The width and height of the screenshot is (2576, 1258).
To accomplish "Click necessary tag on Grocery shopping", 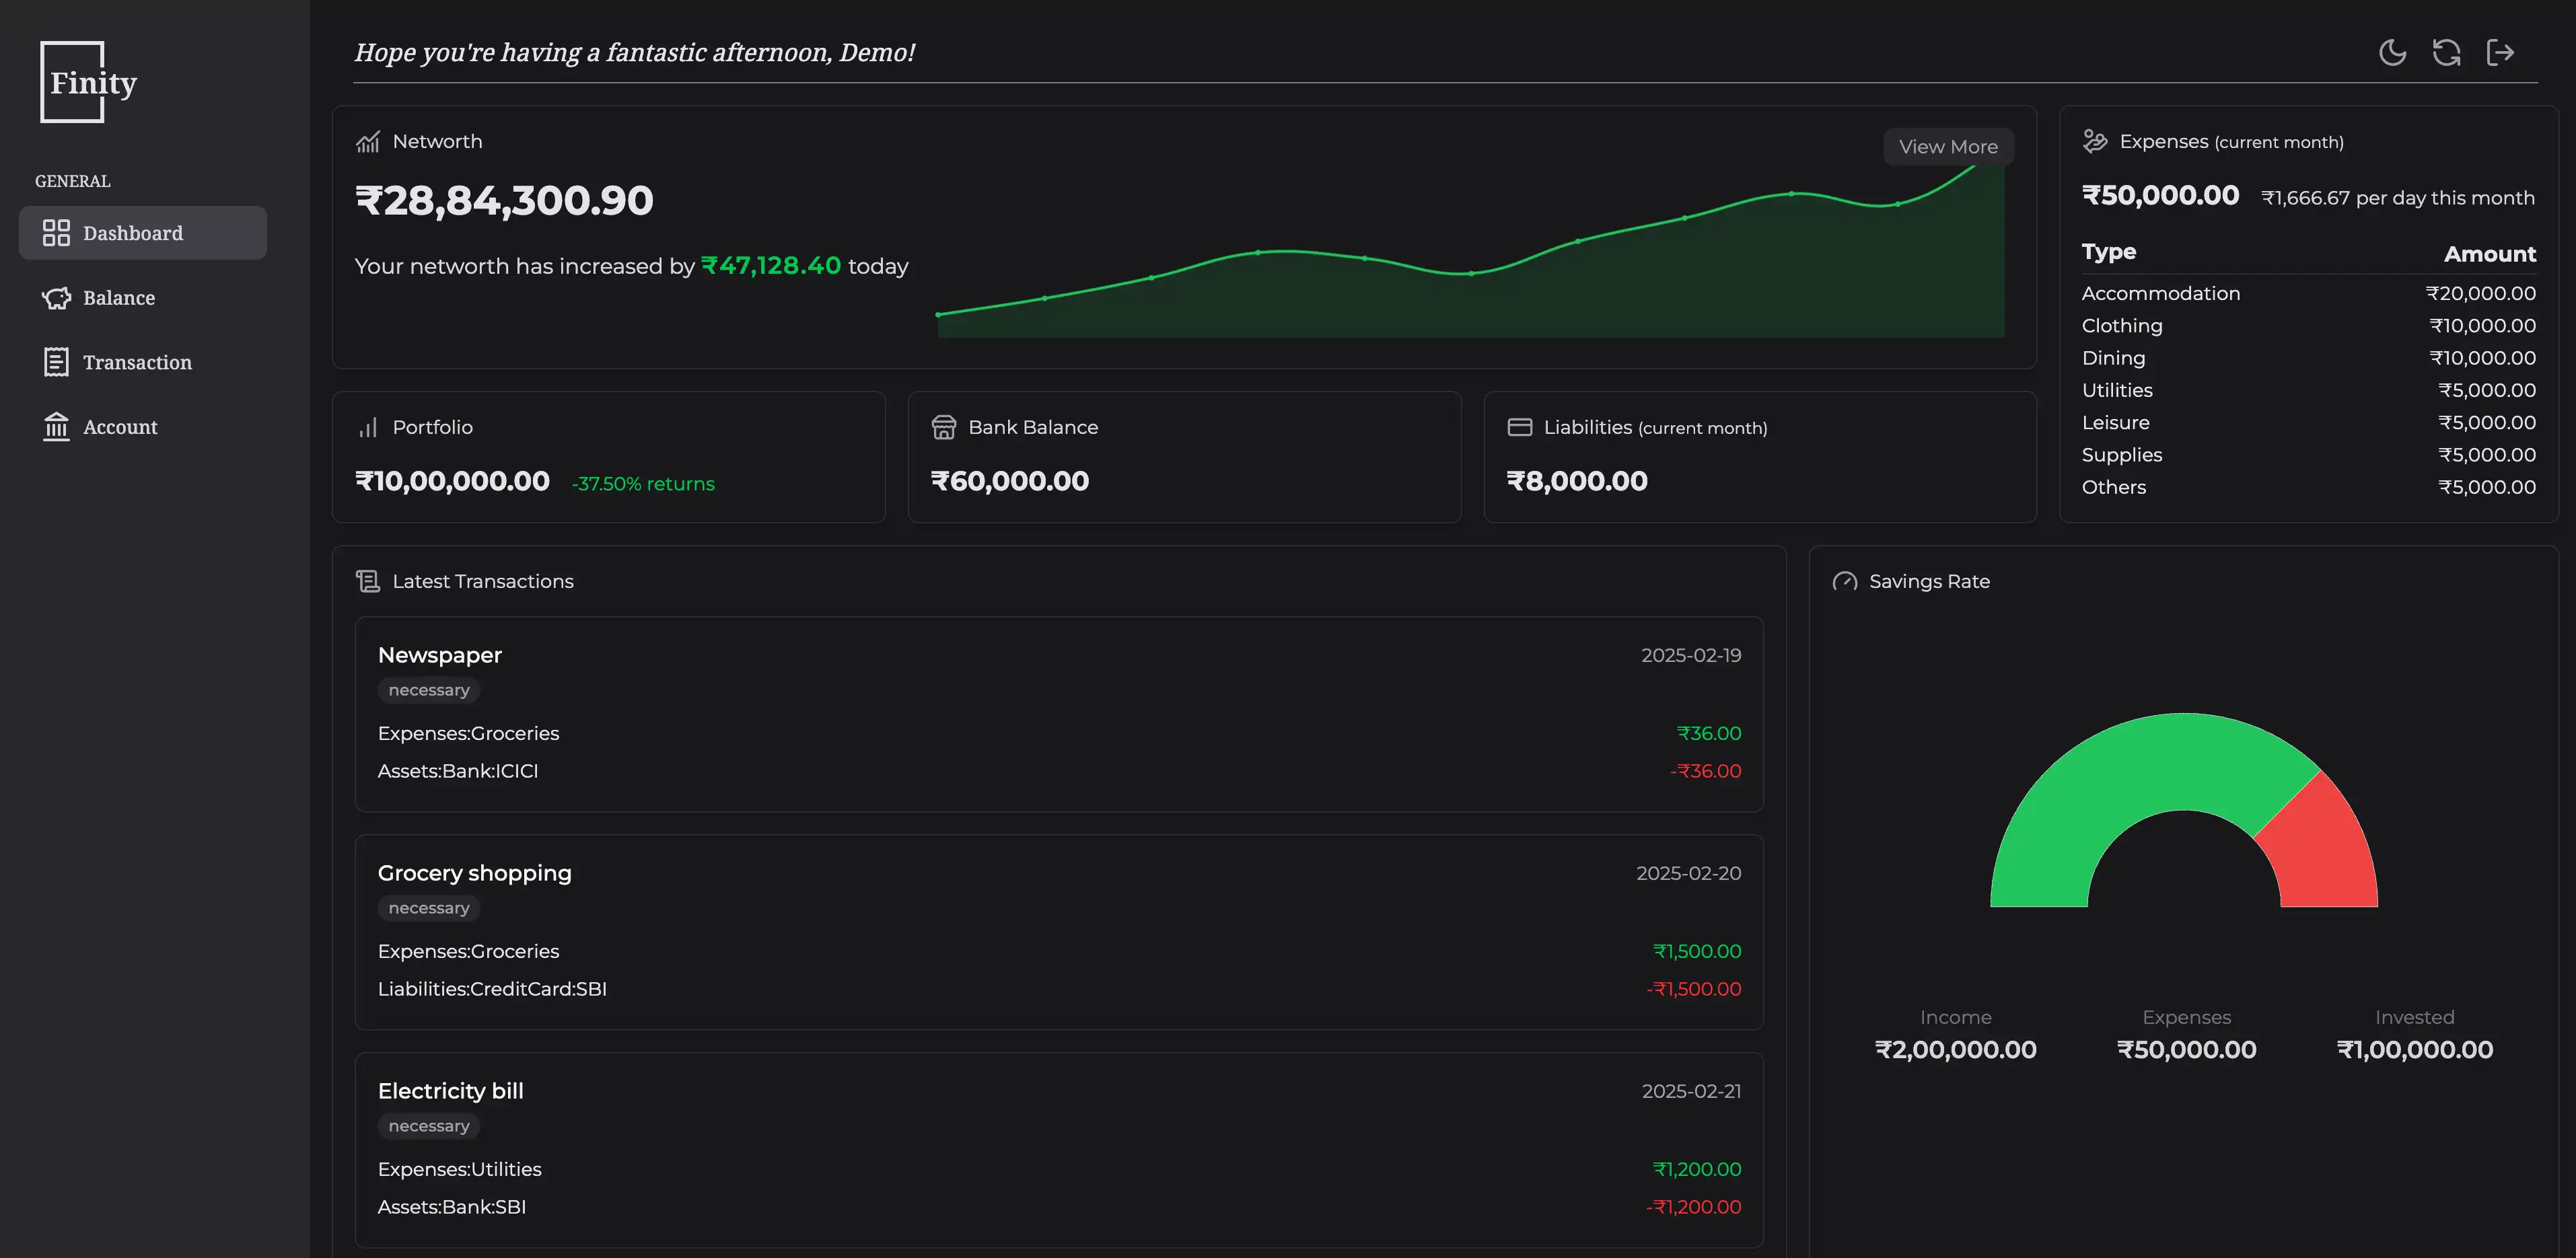I will click(x=429, y=909).
